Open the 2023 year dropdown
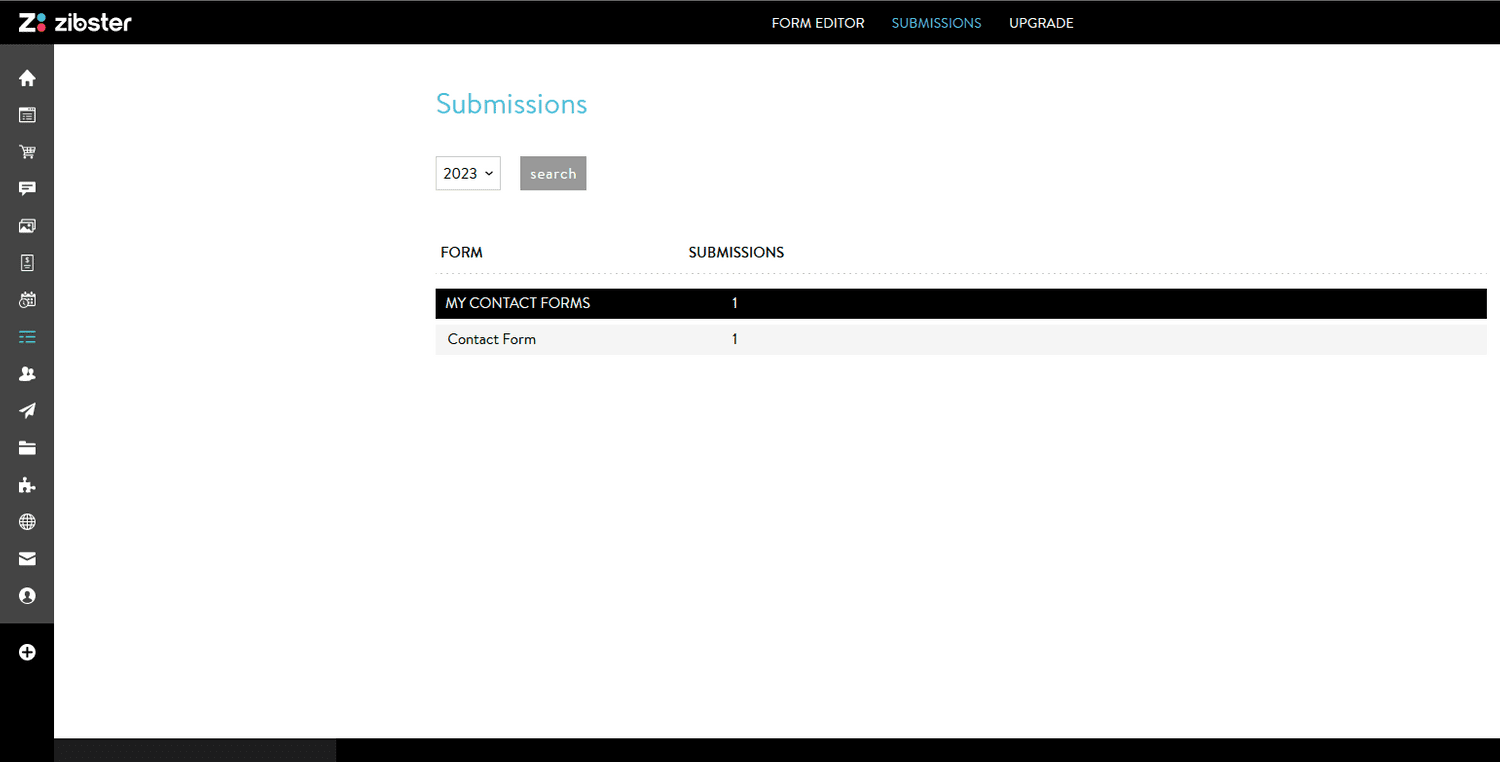Viewport: 1500px width, 762px height. (x=467, y=173)
